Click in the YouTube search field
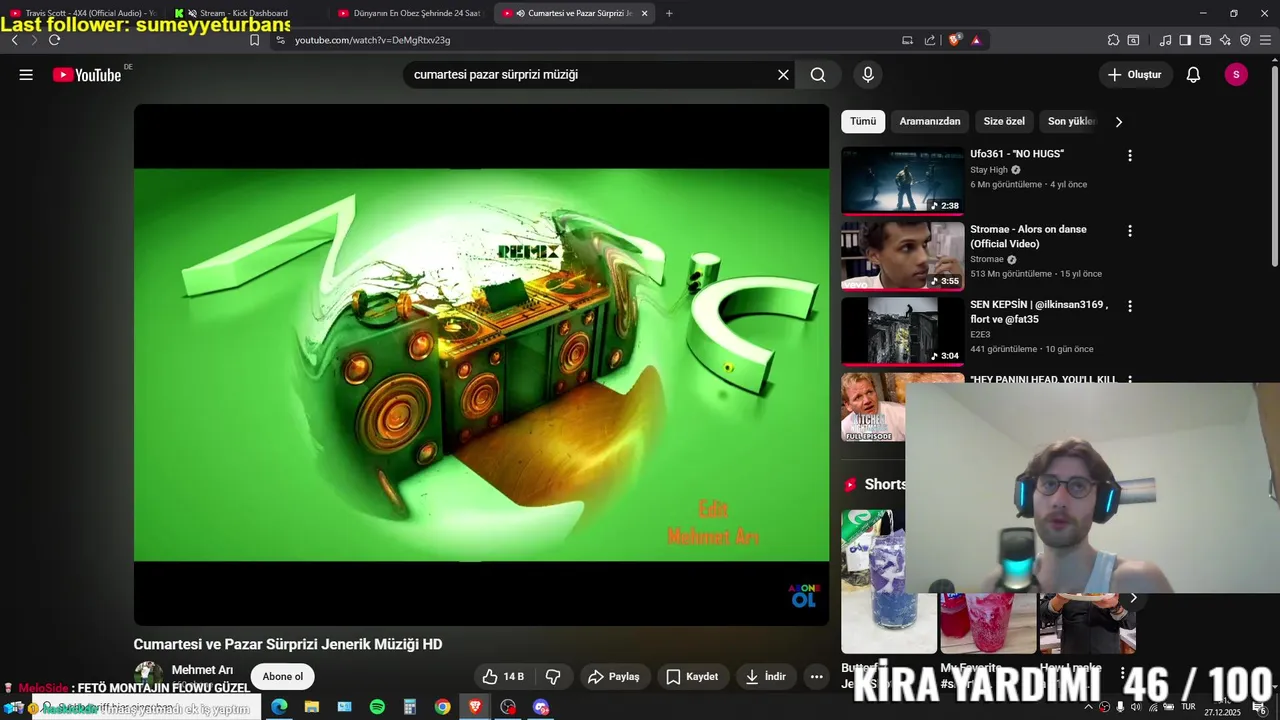 point(590,75)
